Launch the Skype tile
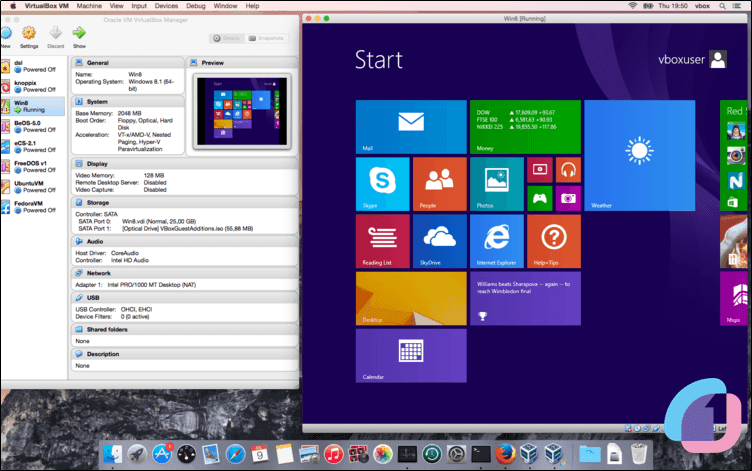 pos(383,184)
